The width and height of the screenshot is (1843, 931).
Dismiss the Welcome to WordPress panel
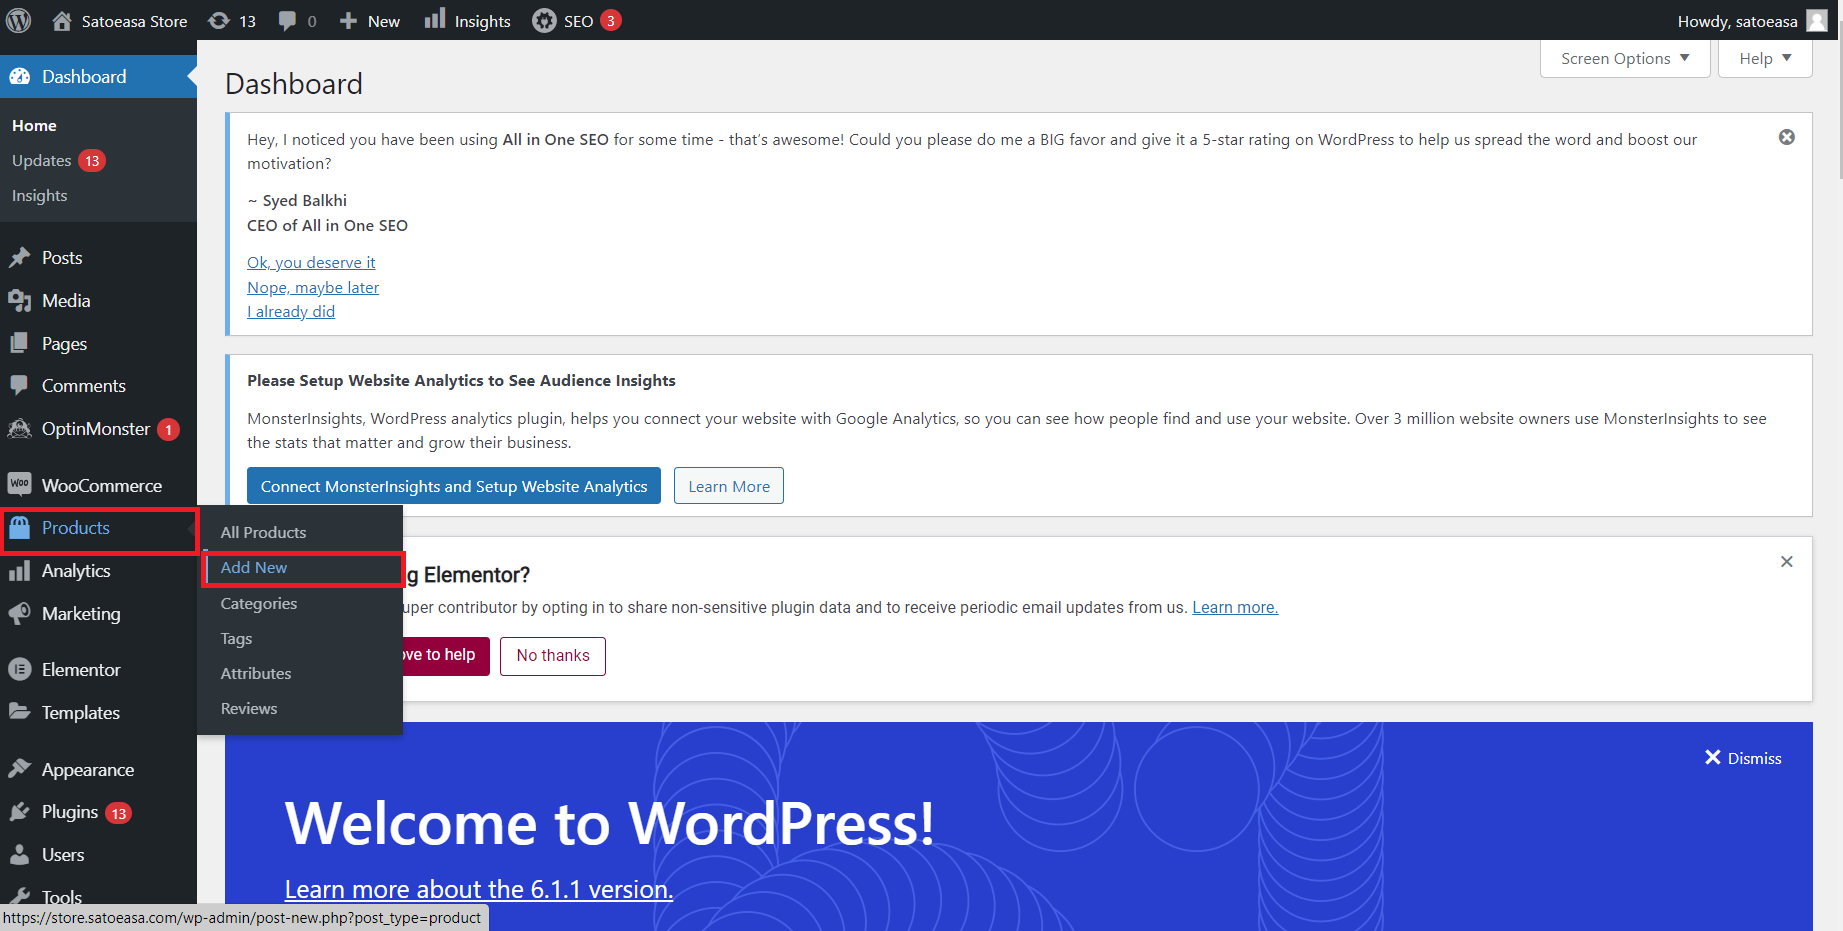click(1743, 758)
